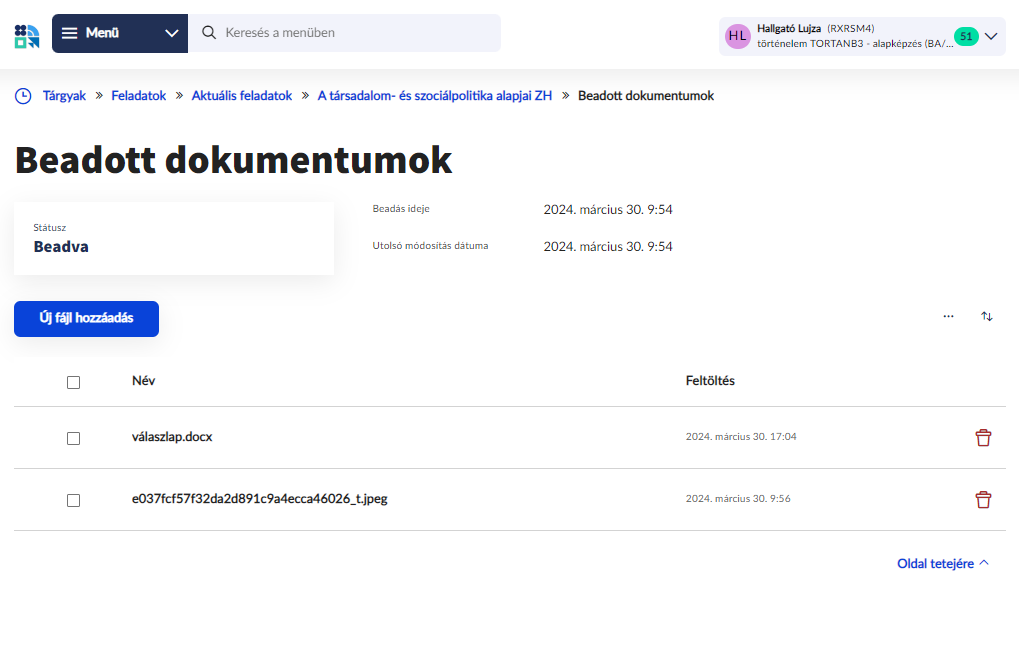Click the Neptun logo icon

(x=27, y=34)
